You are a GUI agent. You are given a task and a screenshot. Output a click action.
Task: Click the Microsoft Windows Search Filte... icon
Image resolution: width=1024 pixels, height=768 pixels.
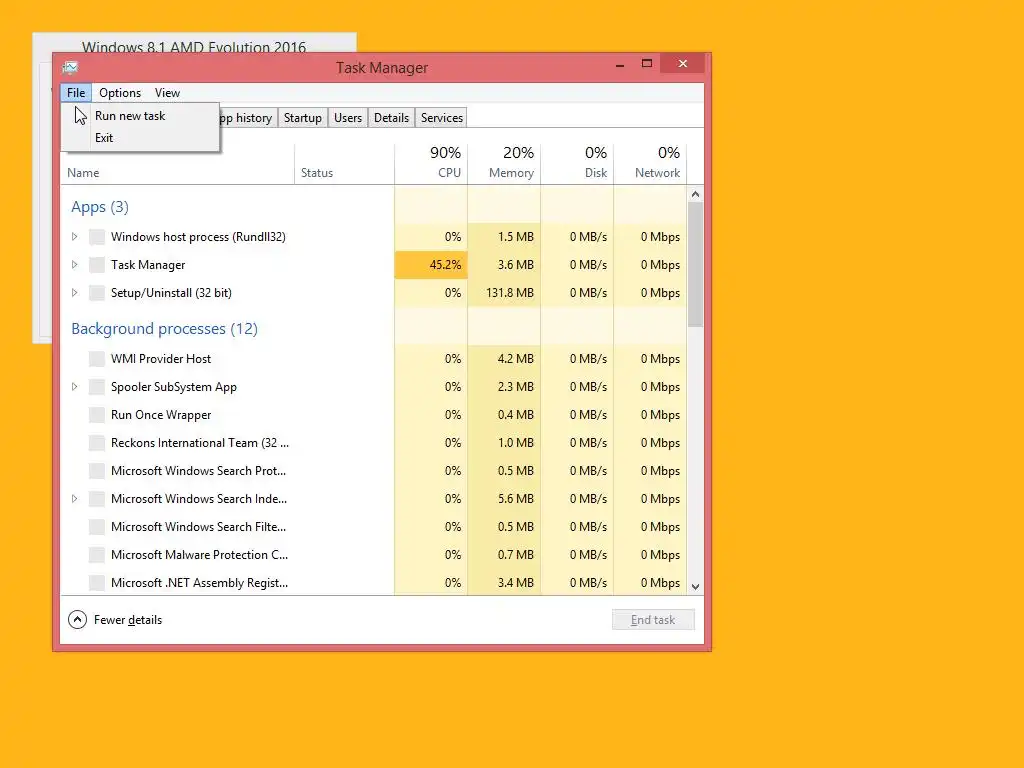click(97, 527)
